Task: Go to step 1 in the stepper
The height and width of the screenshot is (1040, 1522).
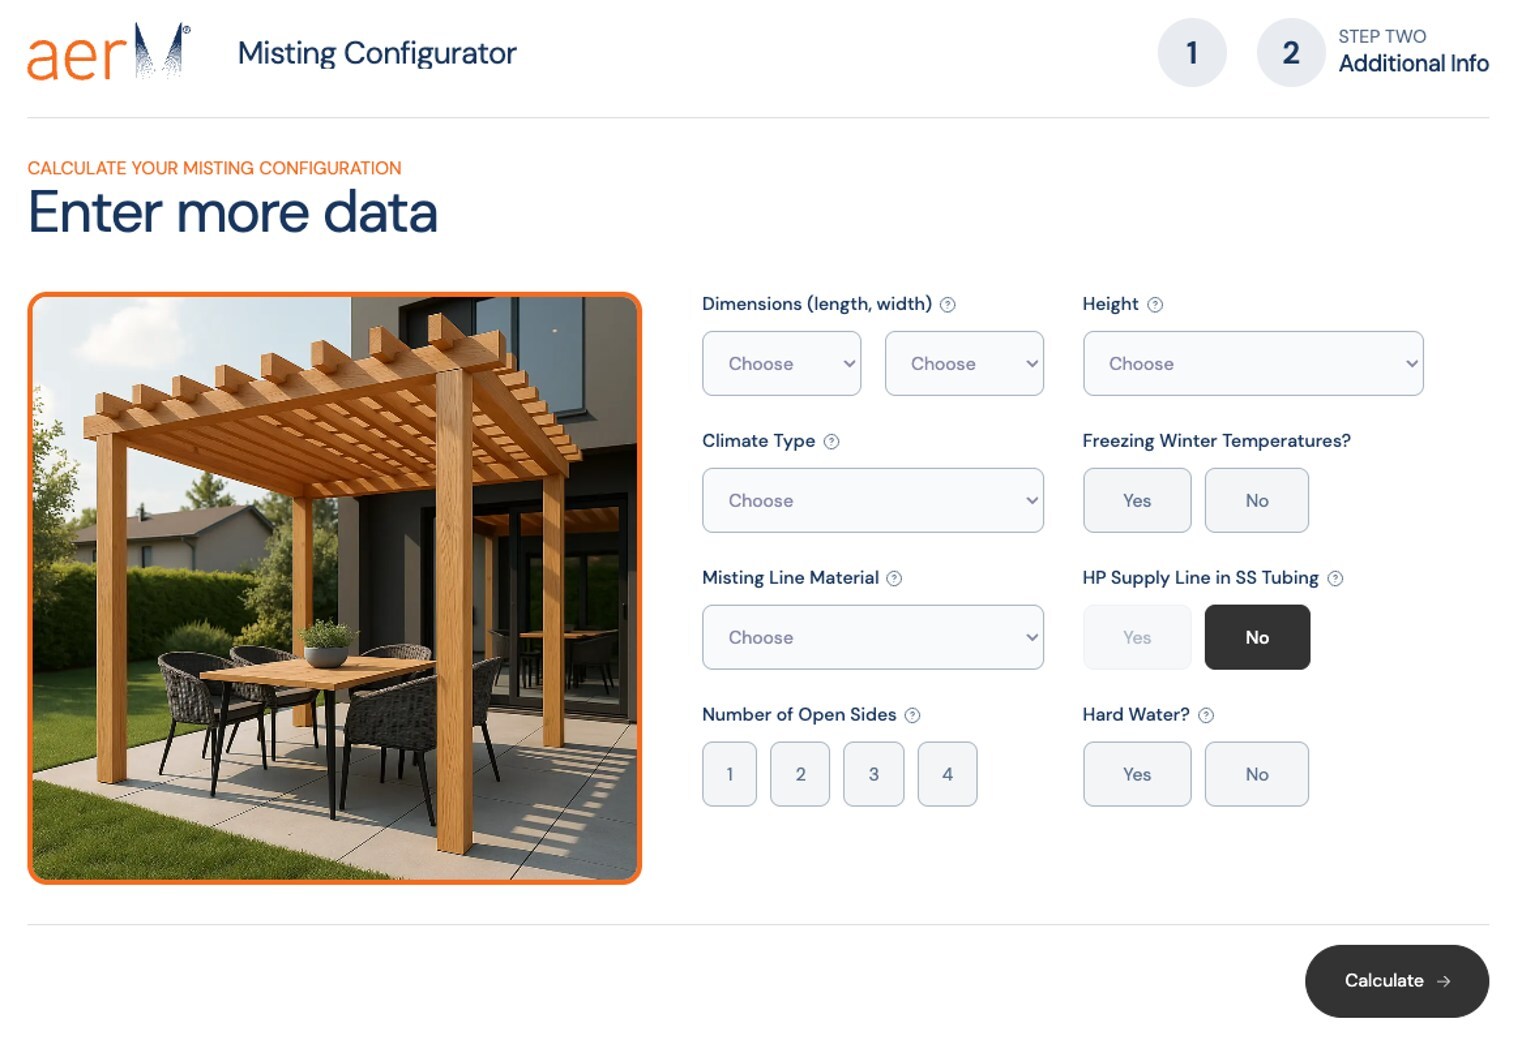Action: (1191, 53)
